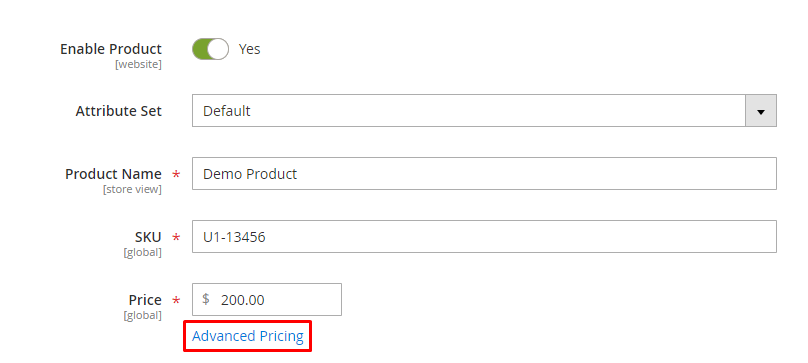The image size is (808, 363).
Task: Click the [website] scope label
Action: click(x=138, y=64)
